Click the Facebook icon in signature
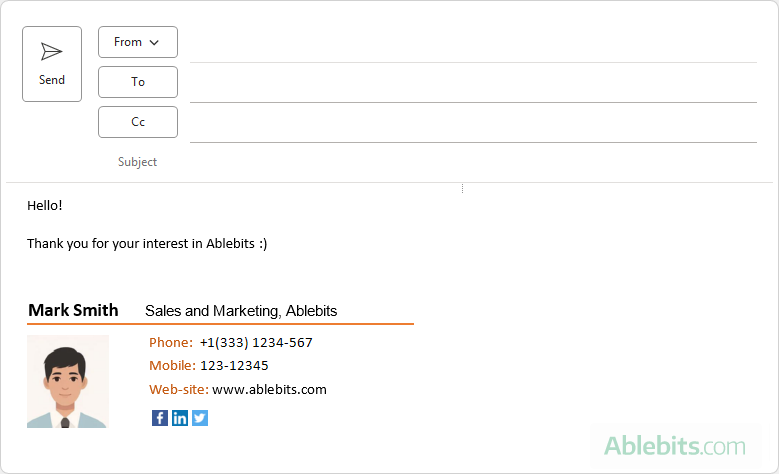The width and height of the screenshot is (779, 474). coord(160,418)
